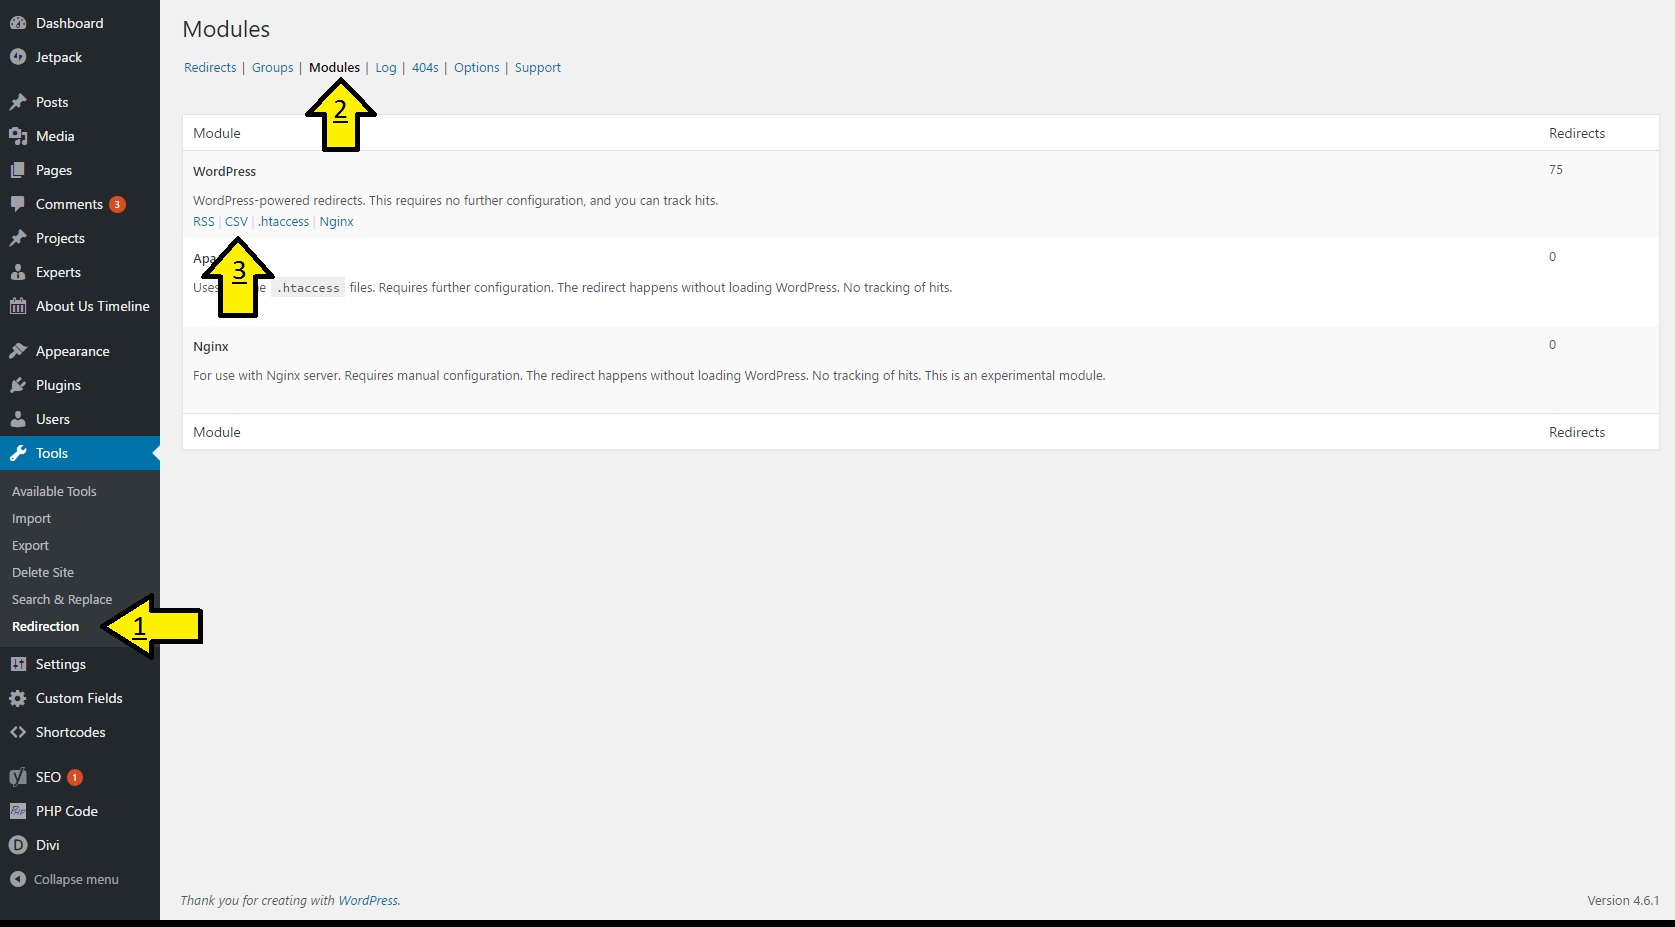Image resolution: width=1675 pixels, height=927 pixels.
Task: Click the Experts person icon
Action: 18,272
